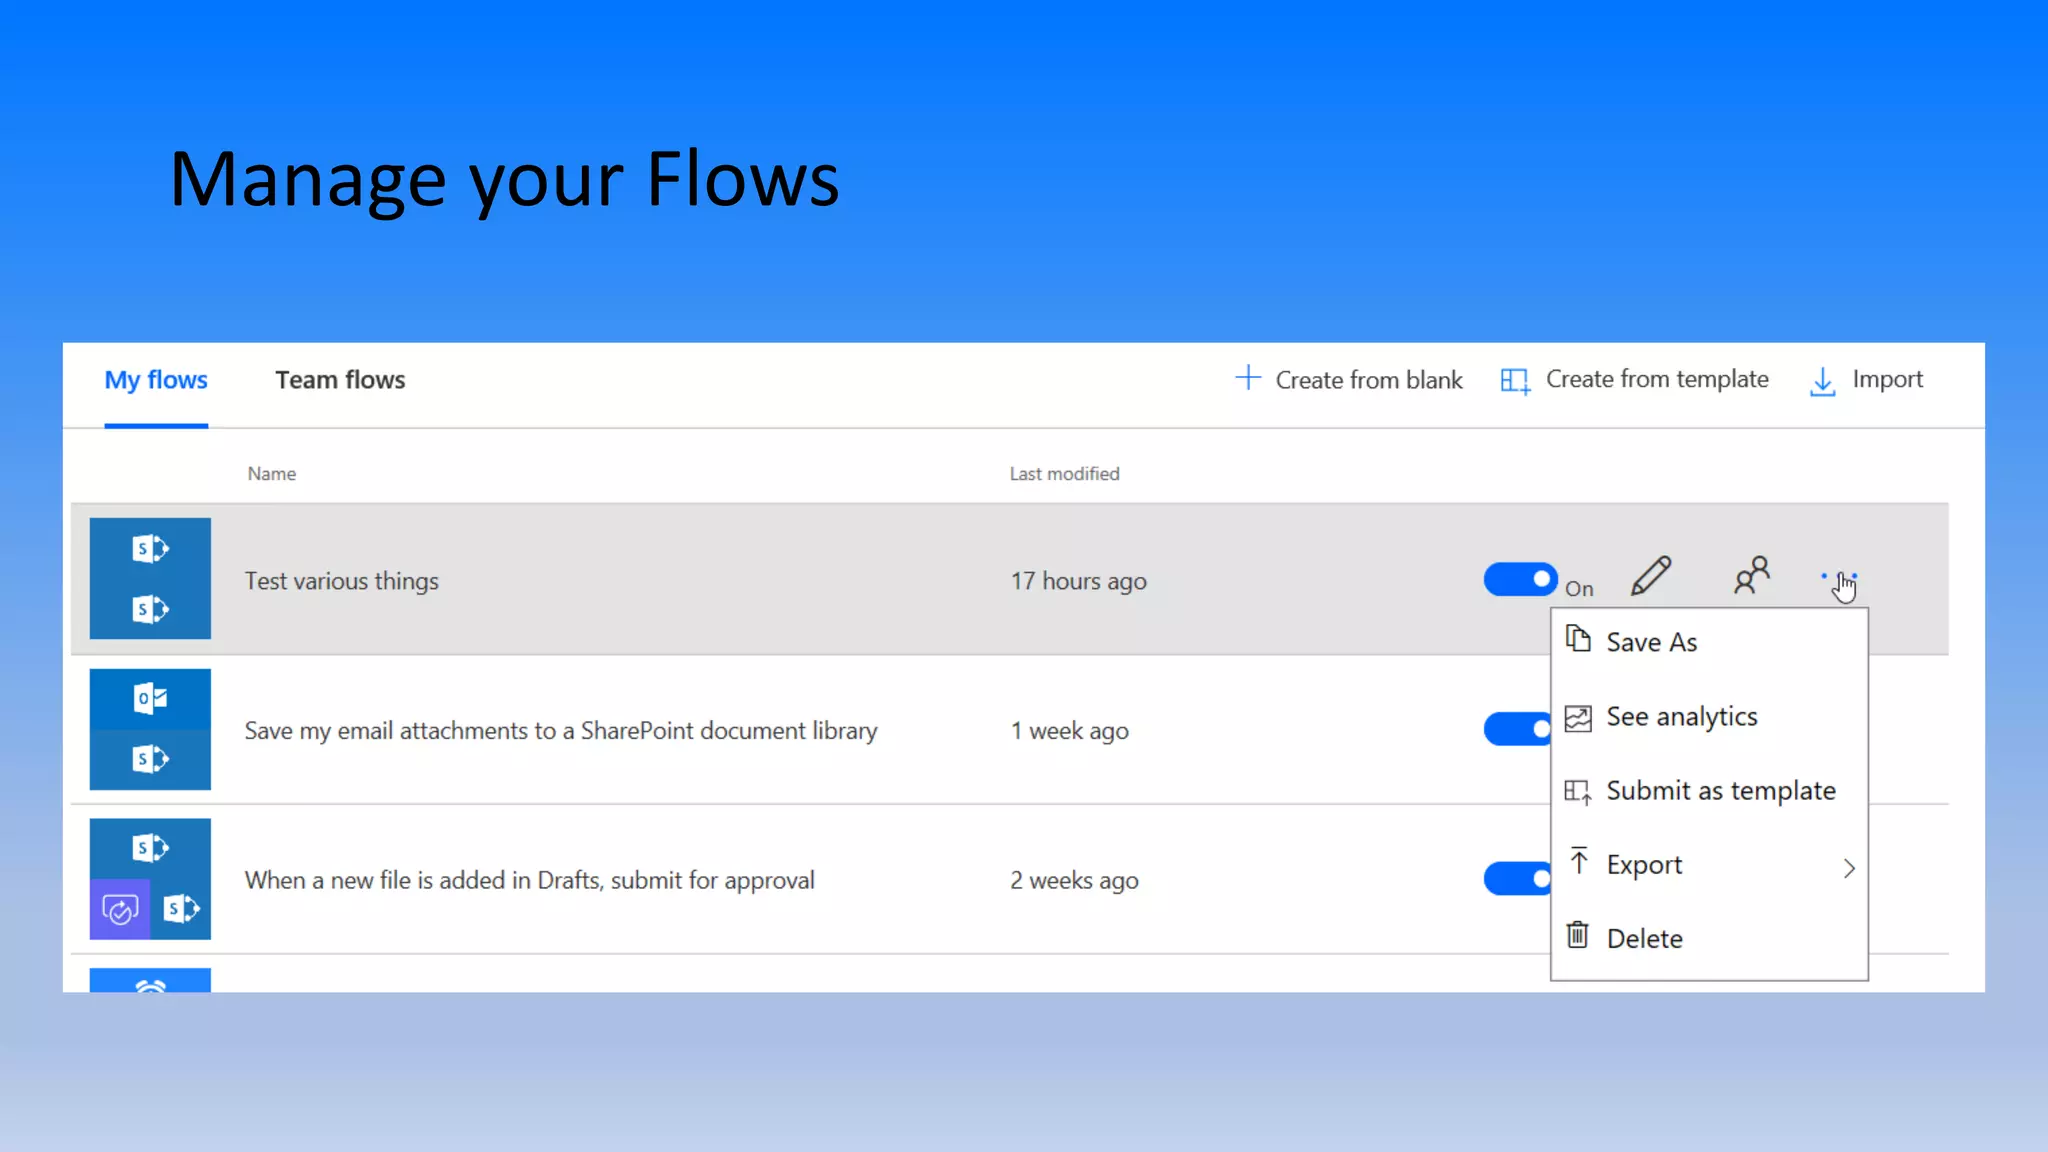The height and width of the screenshot is (1152, 2048).
Task: Click the Import download arrow icon
Action: tap(1823, 381)
